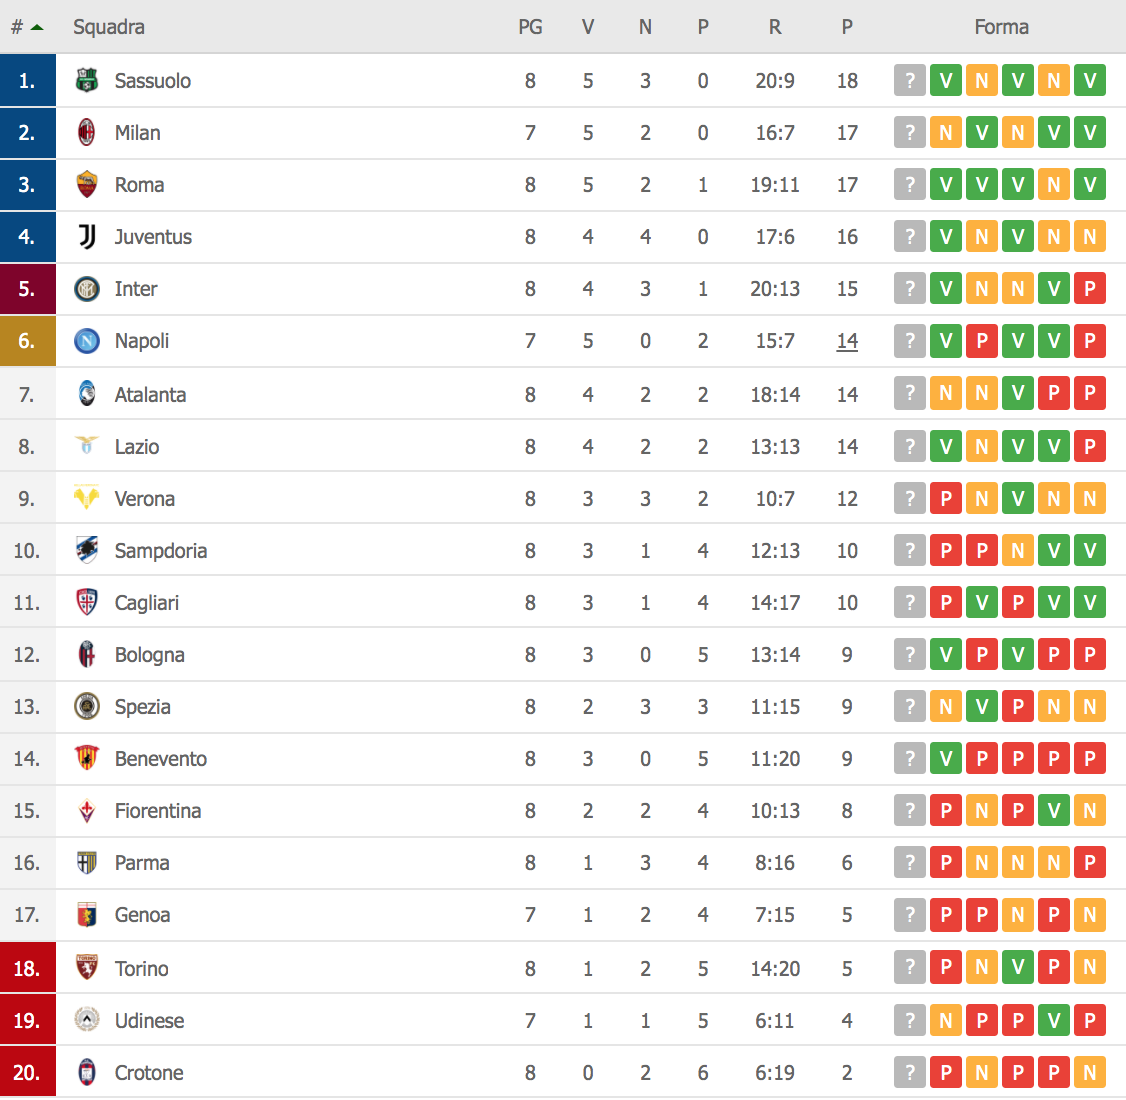Click the Crotone club badge
The width and height of the screenshot is (1126, 1100).
[88, 1072]
